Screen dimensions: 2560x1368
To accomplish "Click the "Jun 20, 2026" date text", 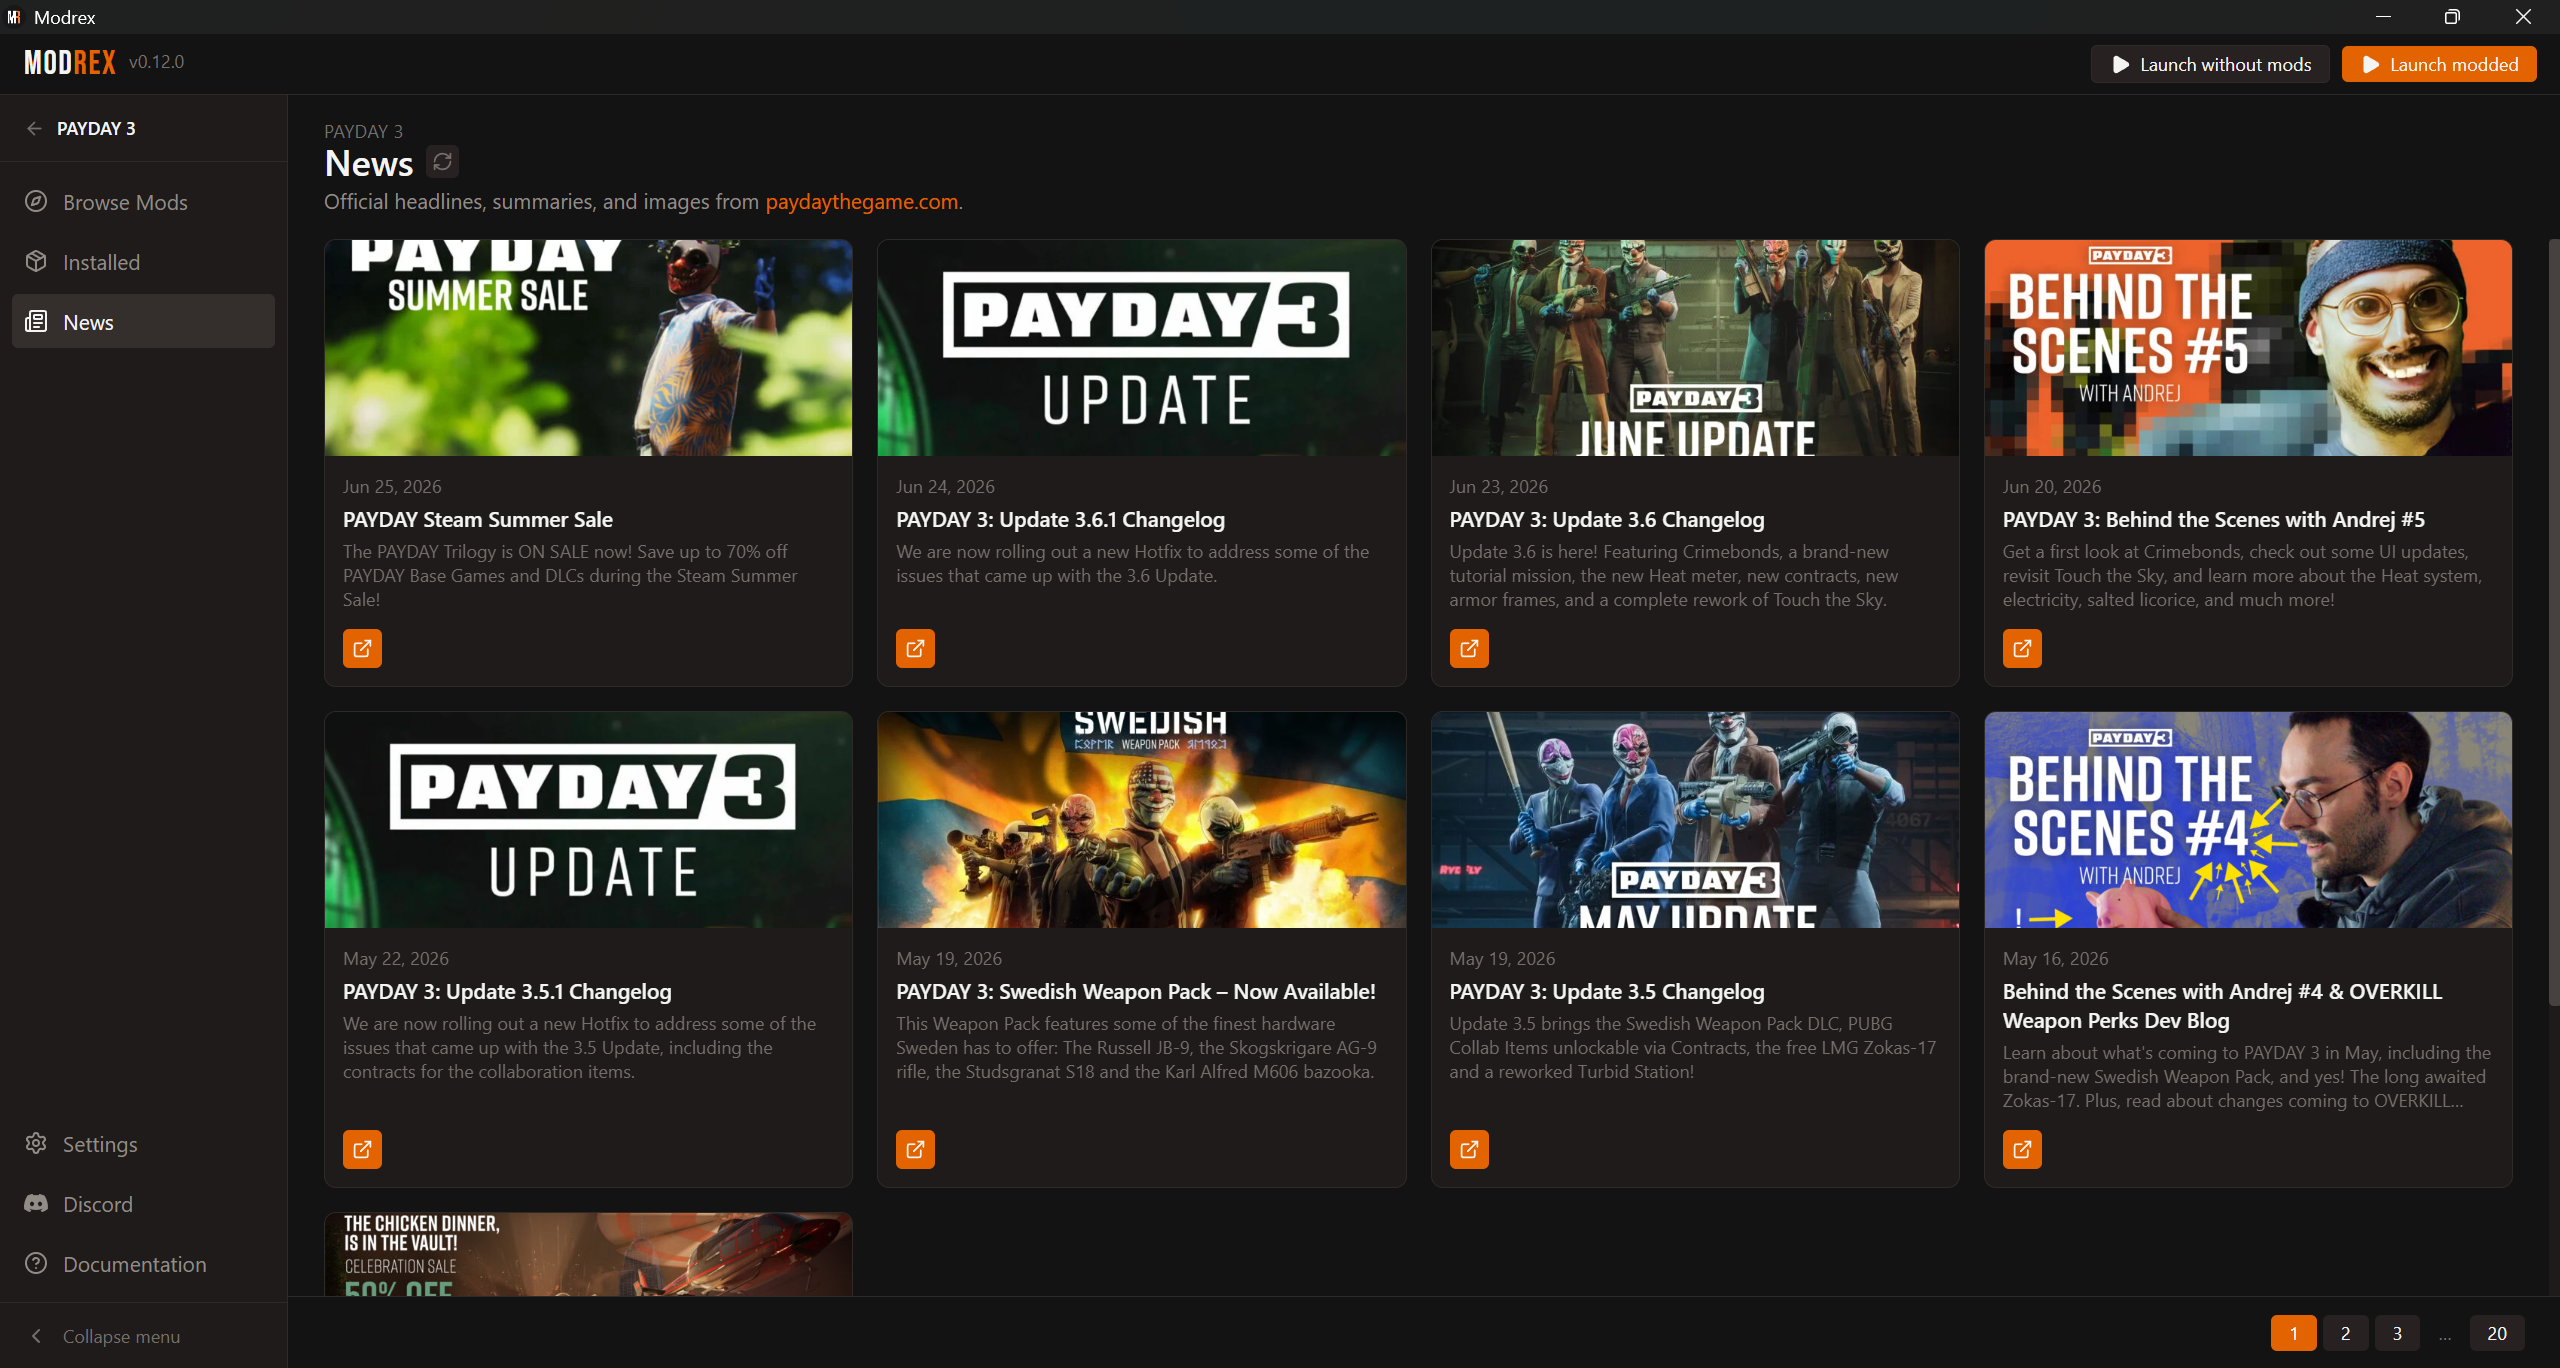I will (x=2052, y=487).
